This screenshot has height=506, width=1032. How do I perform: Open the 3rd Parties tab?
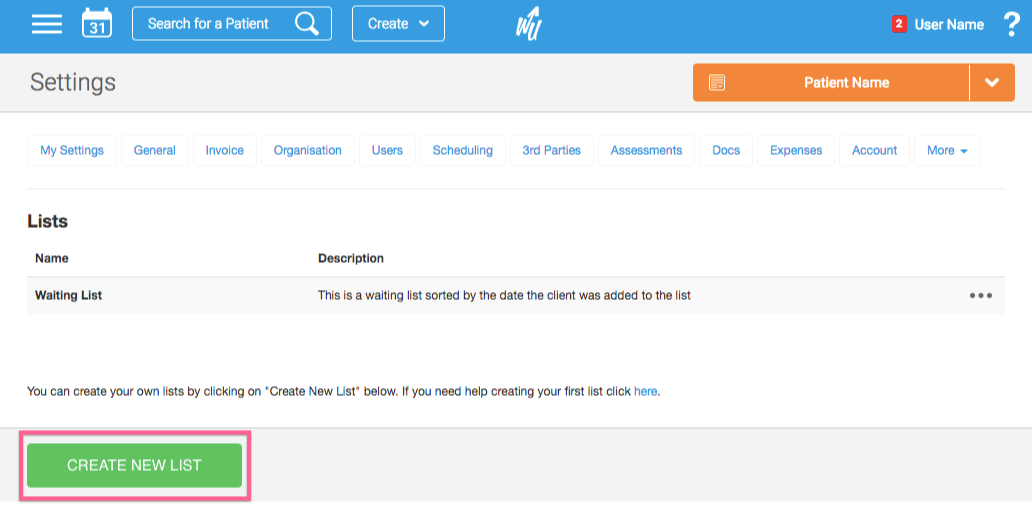point(552,151)
